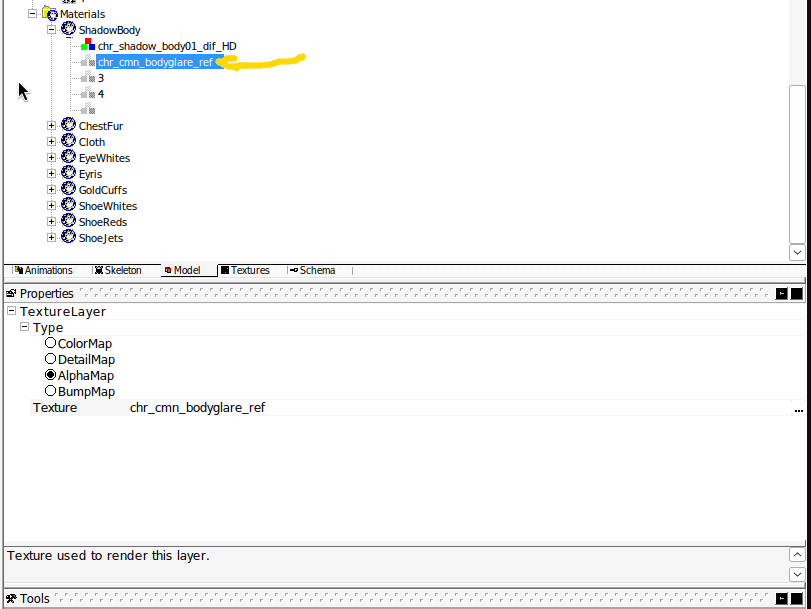The width and height of the screenshot is (811, 609).
Task: Select texture layer 3 in tree
Action: click(100, 78)
